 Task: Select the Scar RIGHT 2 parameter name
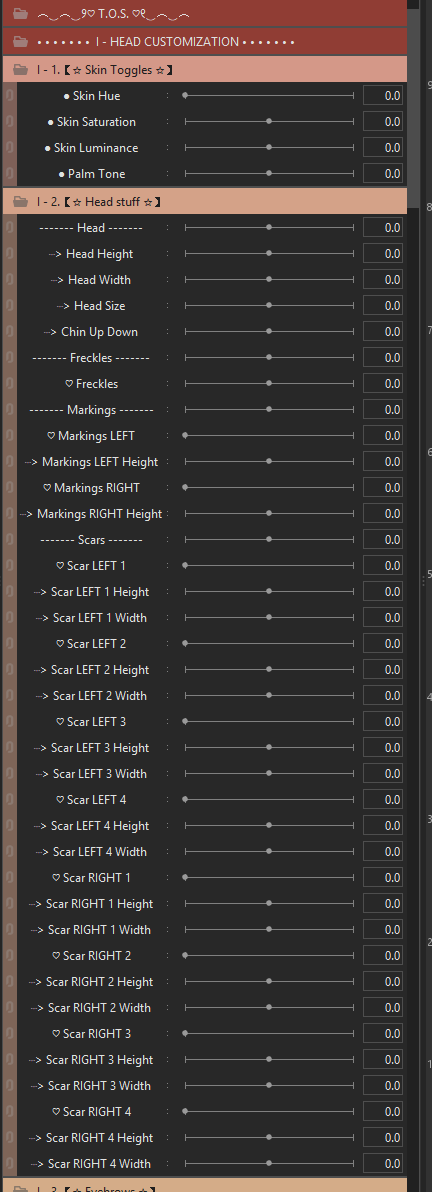[91, 956]
